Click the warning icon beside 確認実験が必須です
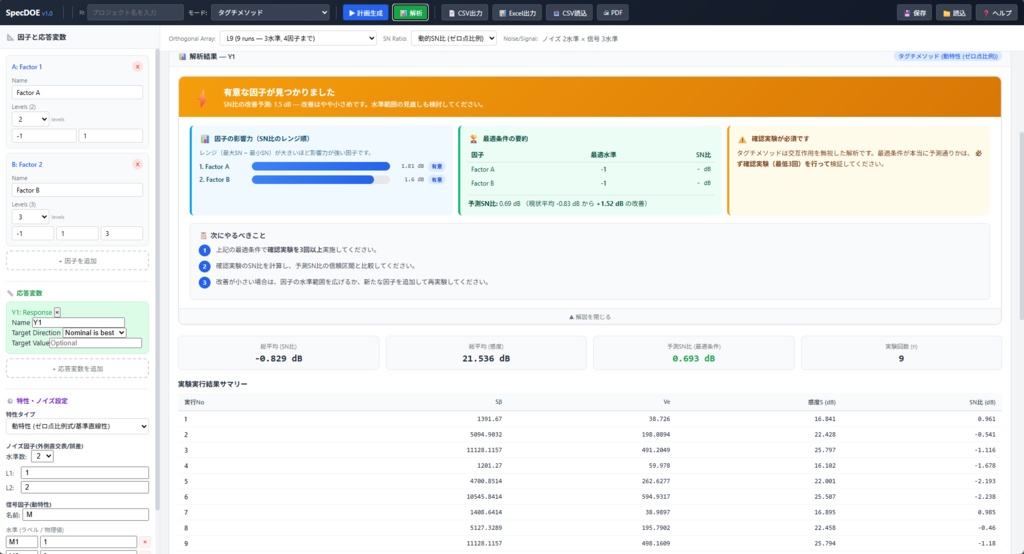Image resolution: width=1024 pixels, height=554 pixels. click(x=742, y=139)
